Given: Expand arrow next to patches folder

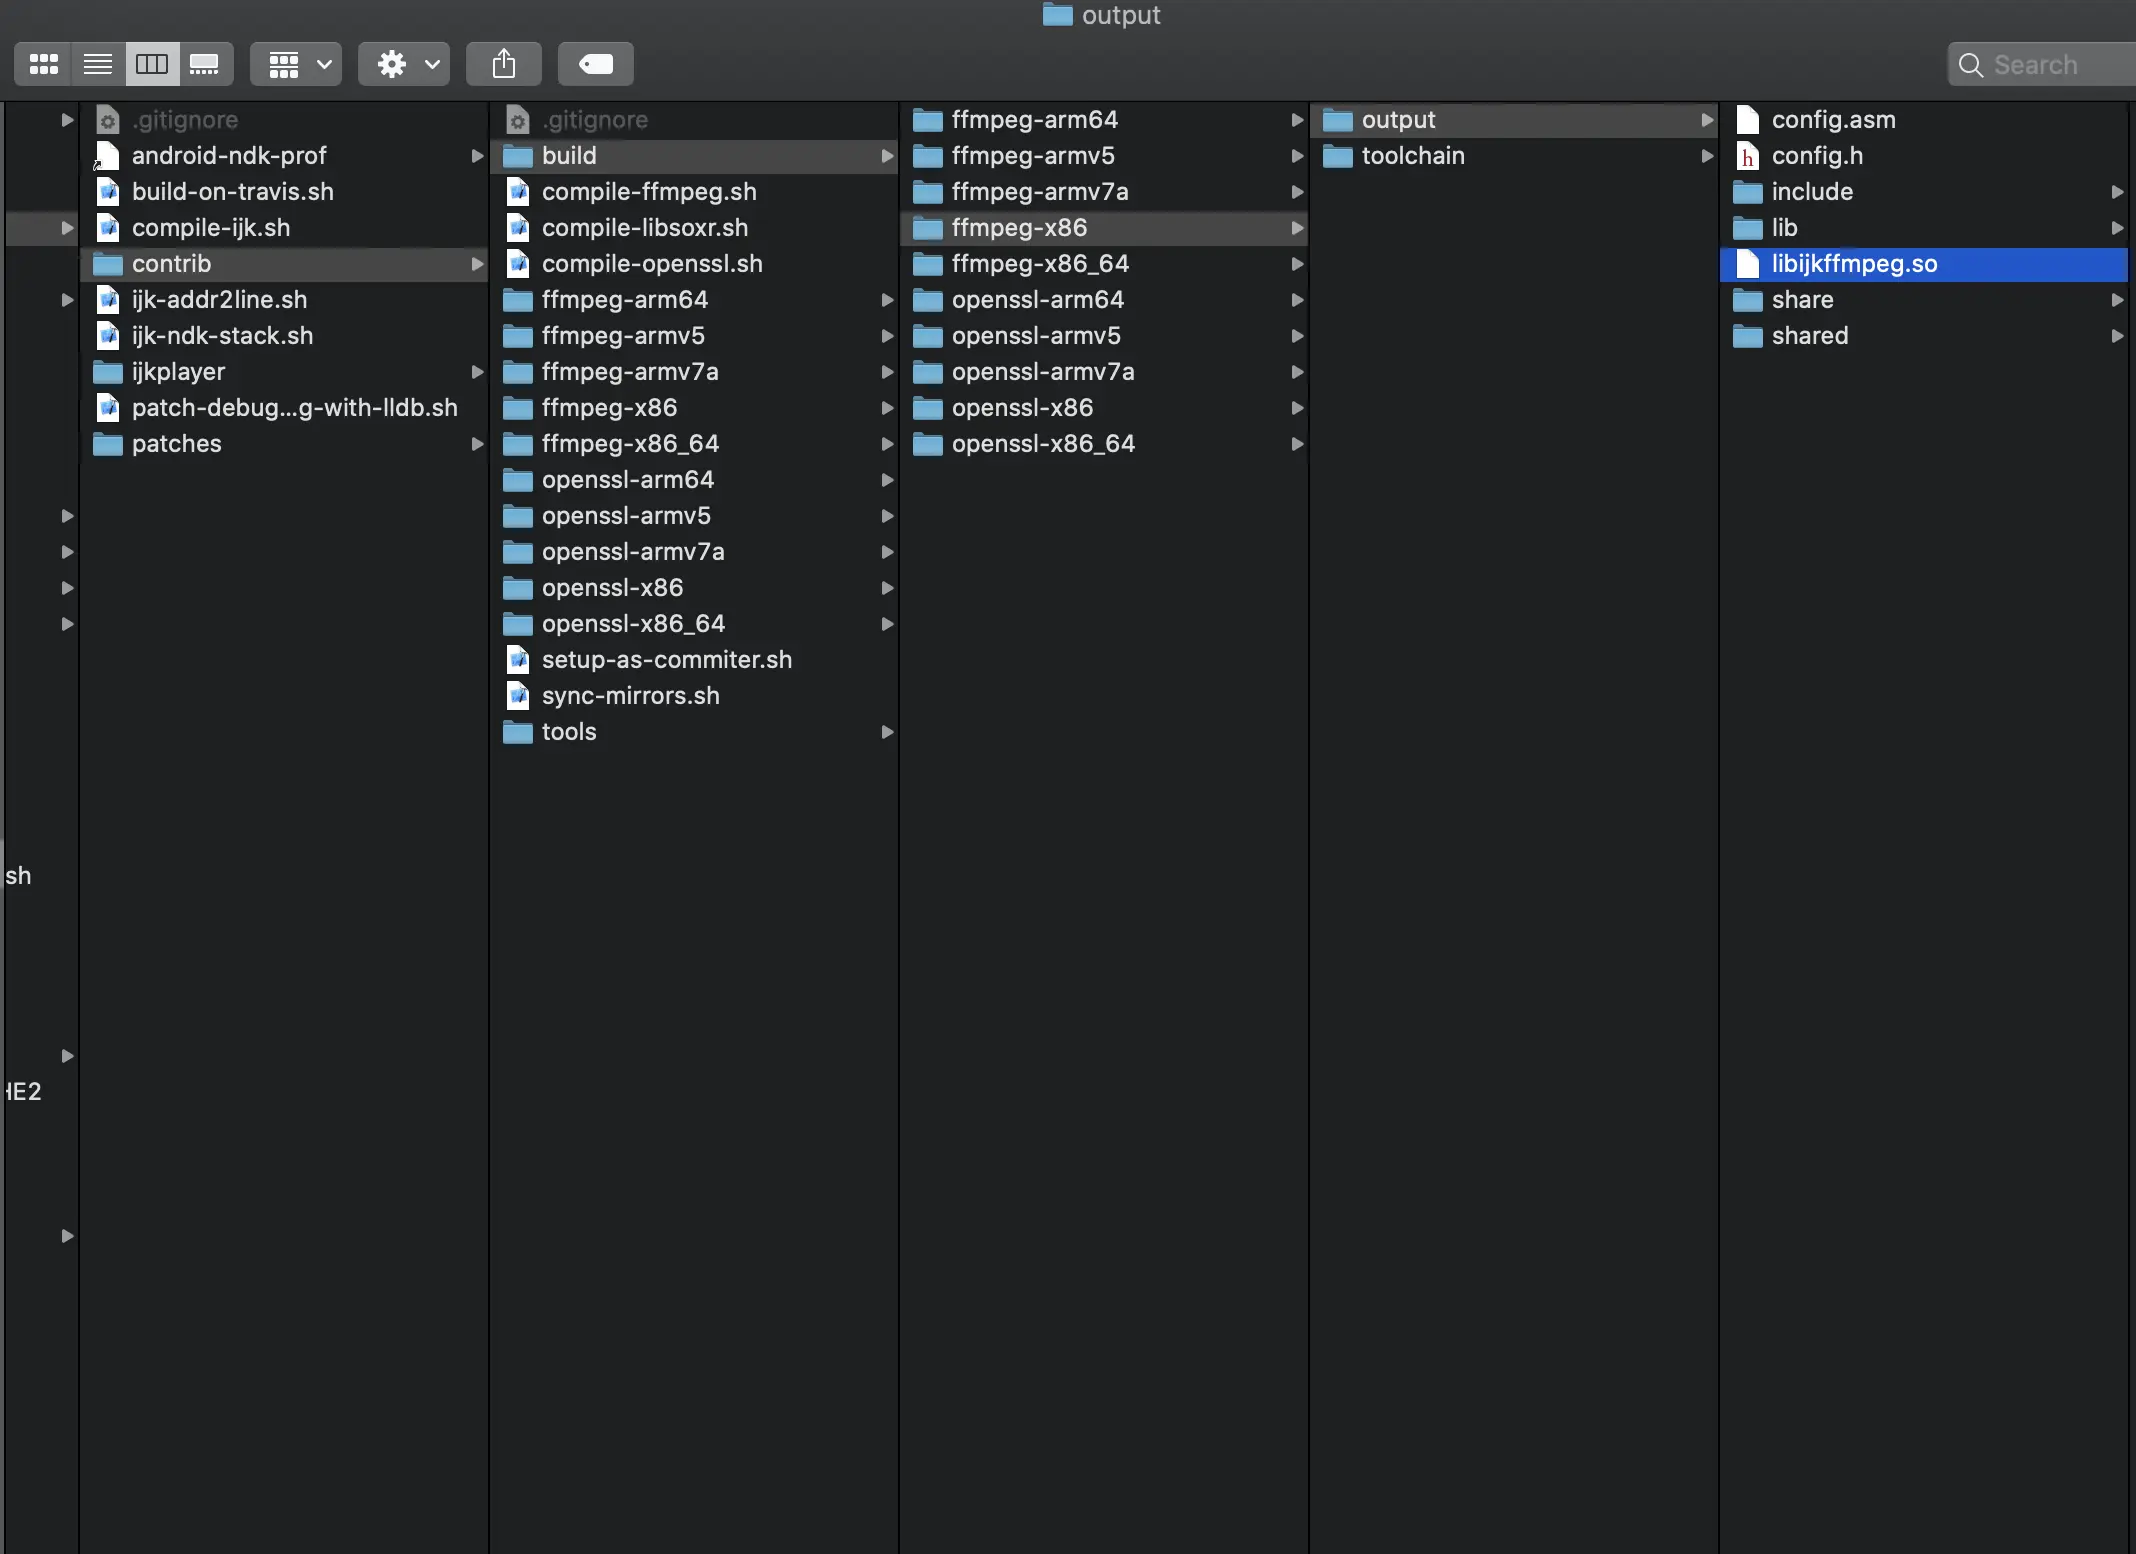Looking at the screenshot, I should point(477,444).
